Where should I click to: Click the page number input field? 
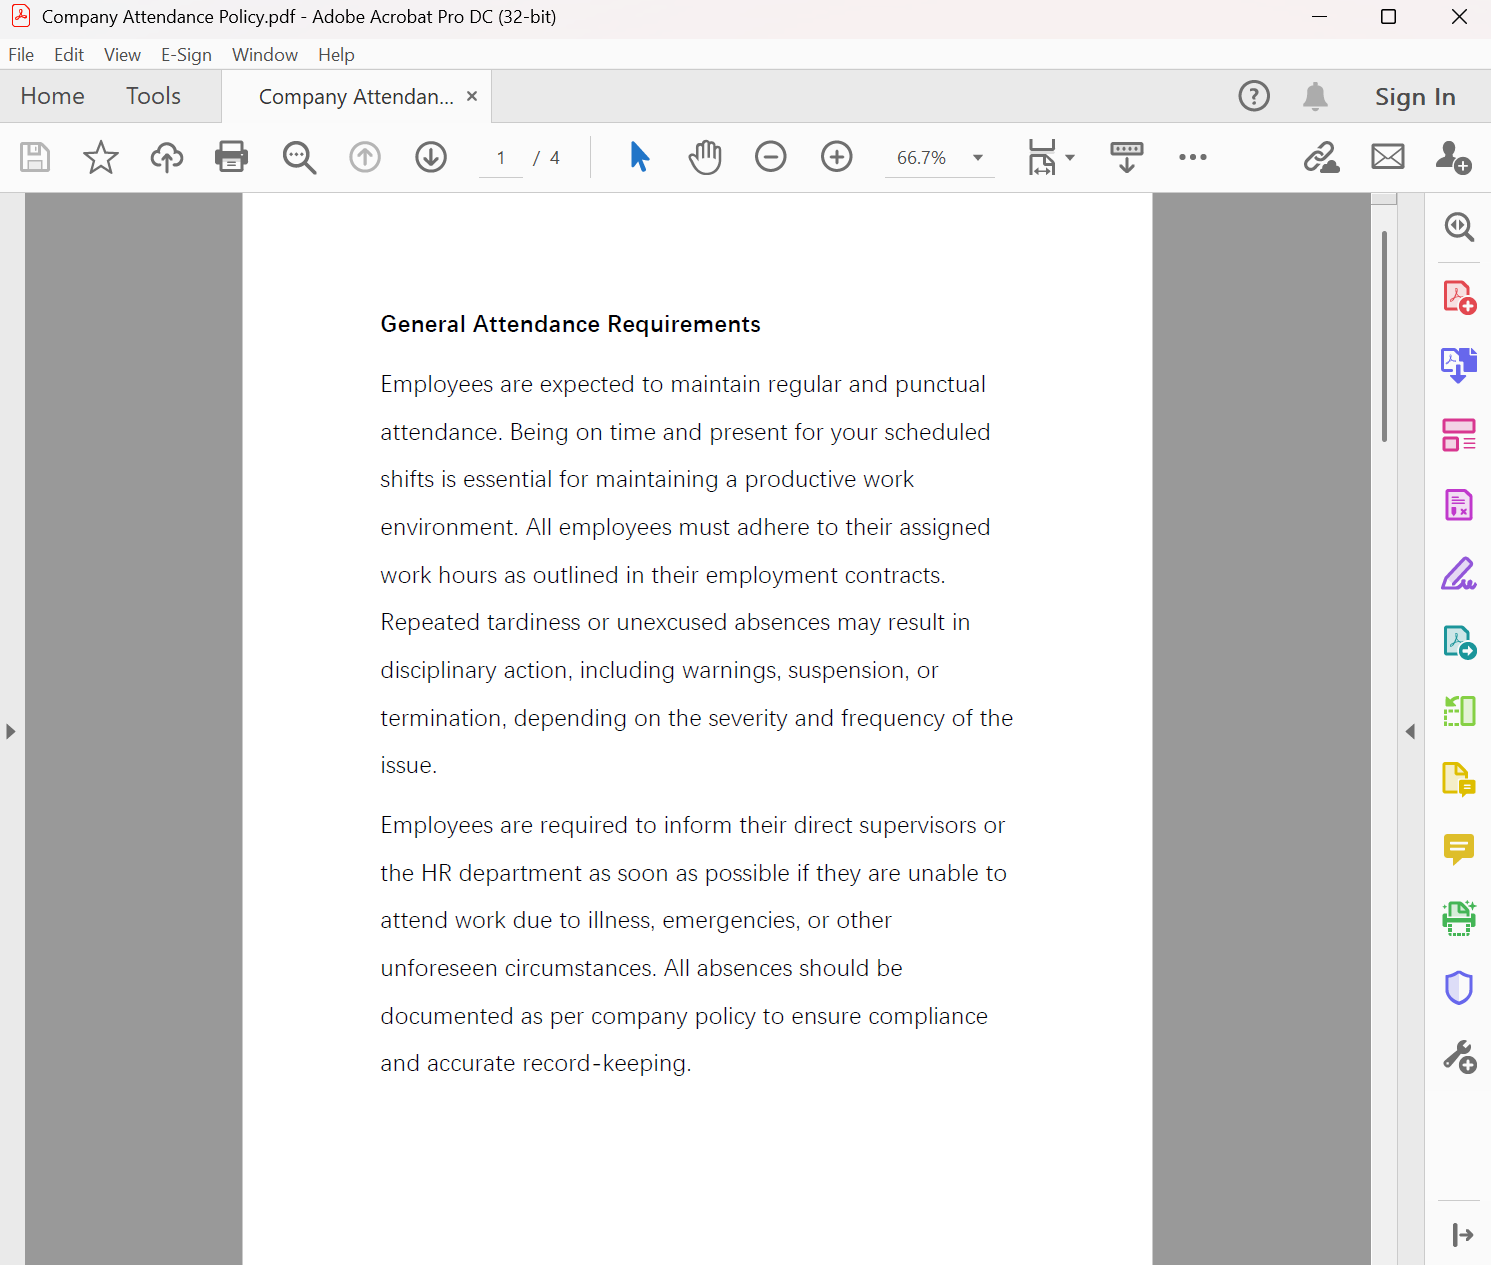coord(500,157)
